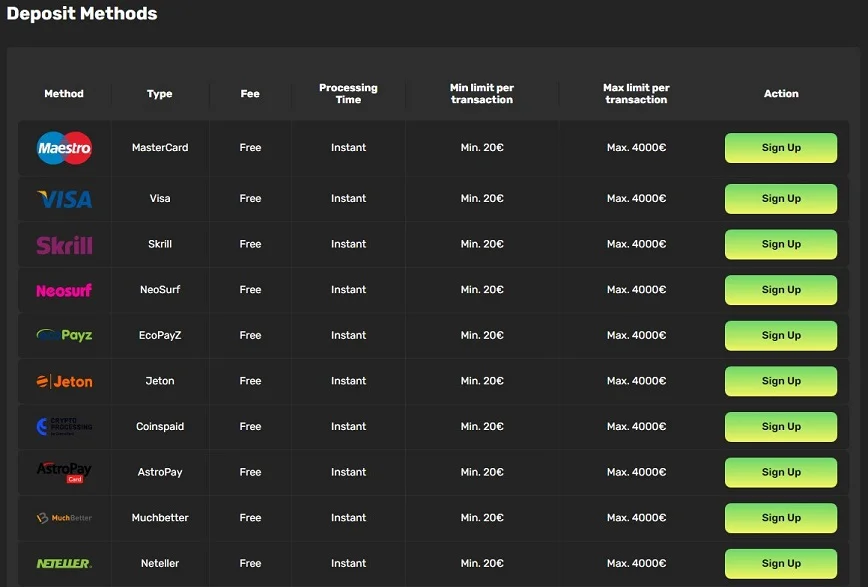The image size is (868, 587).
Task: Click the Method column header
Action: click(x=64, y=94)
